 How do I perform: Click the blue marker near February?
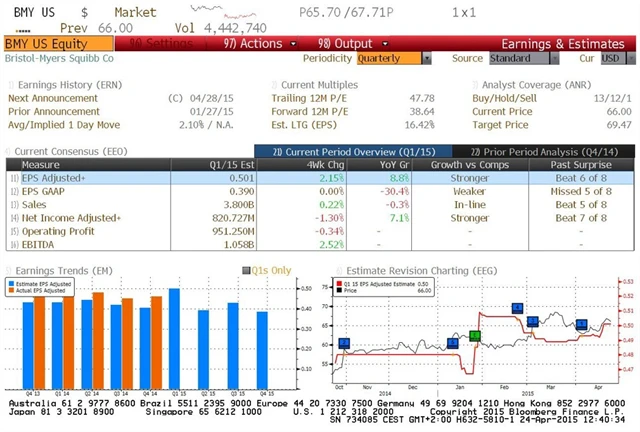pos(517,309)
